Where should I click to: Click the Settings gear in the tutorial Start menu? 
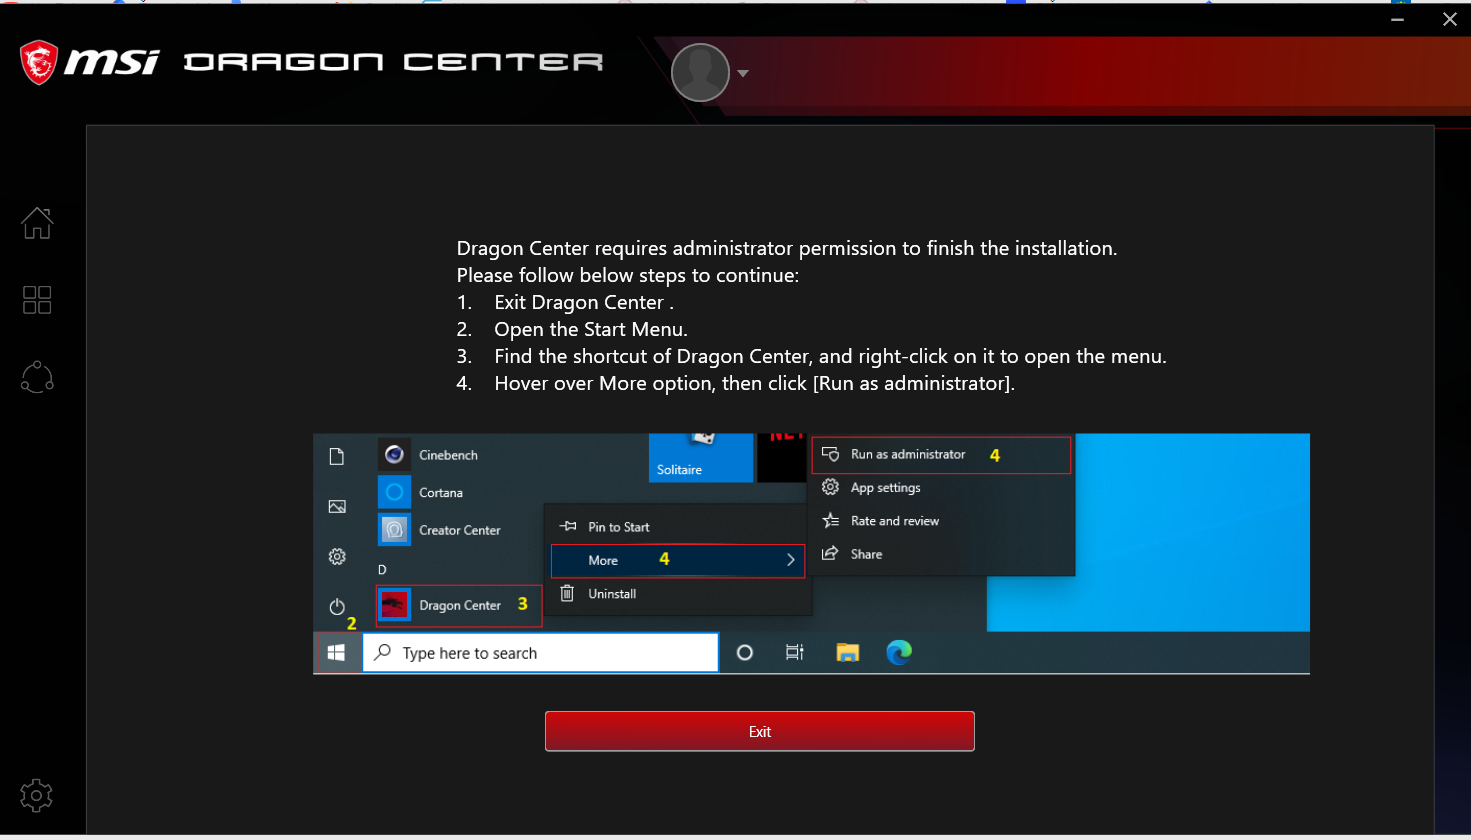[x=337, y=556]
